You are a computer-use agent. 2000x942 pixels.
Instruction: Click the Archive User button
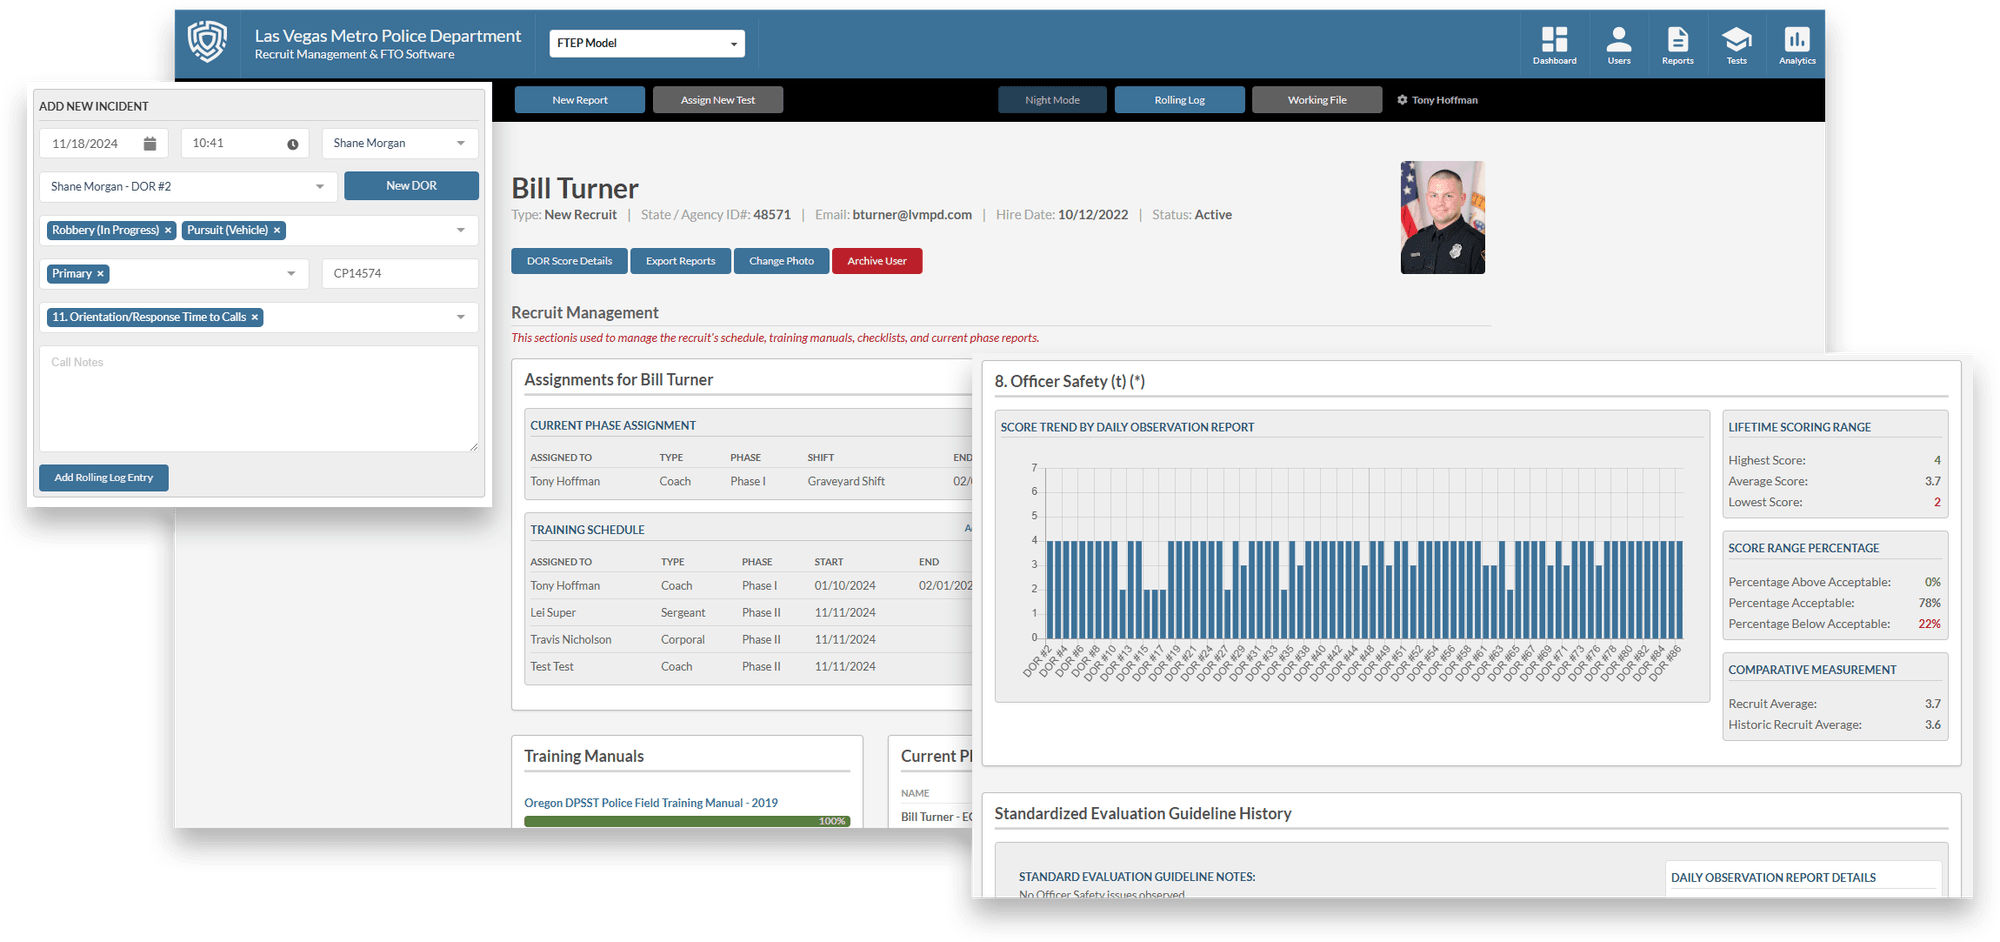coord(876,260)
